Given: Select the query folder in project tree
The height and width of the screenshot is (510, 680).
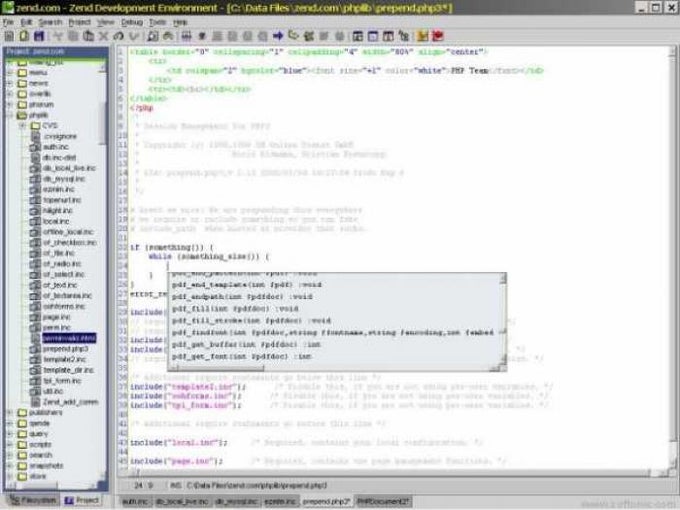Looking at the screenshot, I should (x=38, y=434).
